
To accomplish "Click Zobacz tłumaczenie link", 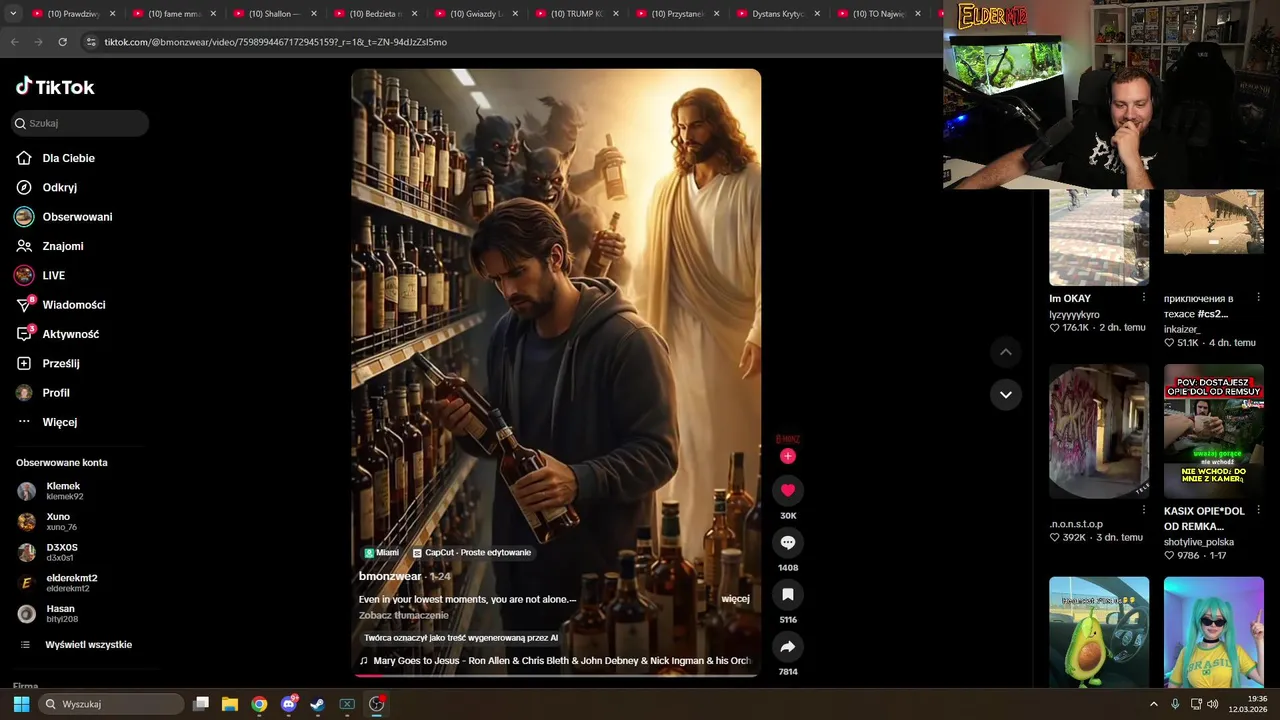I will click(x=404, y=615).
